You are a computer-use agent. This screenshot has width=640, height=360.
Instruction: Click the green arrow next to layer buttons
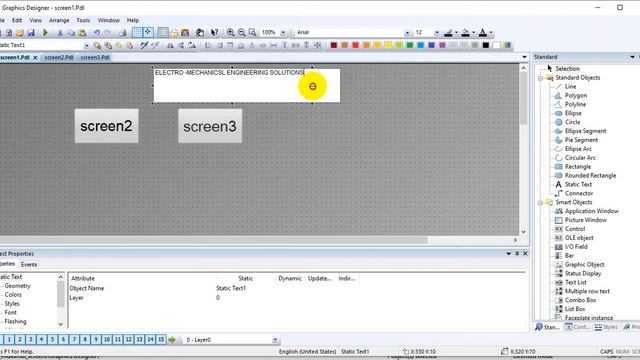(172, 340)
